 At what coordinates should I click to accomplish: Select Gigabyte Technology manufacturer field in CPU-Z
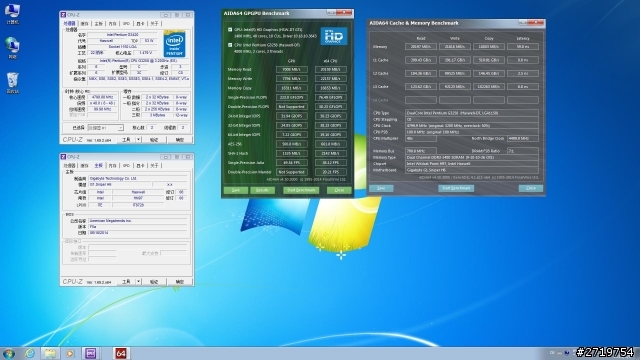(x=138, y=178)
